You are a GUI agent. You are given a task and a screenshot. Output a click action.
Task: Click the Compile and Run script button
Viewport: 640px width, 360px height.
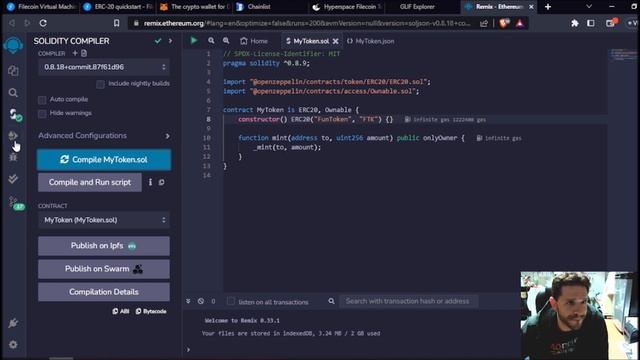[90, 182]
